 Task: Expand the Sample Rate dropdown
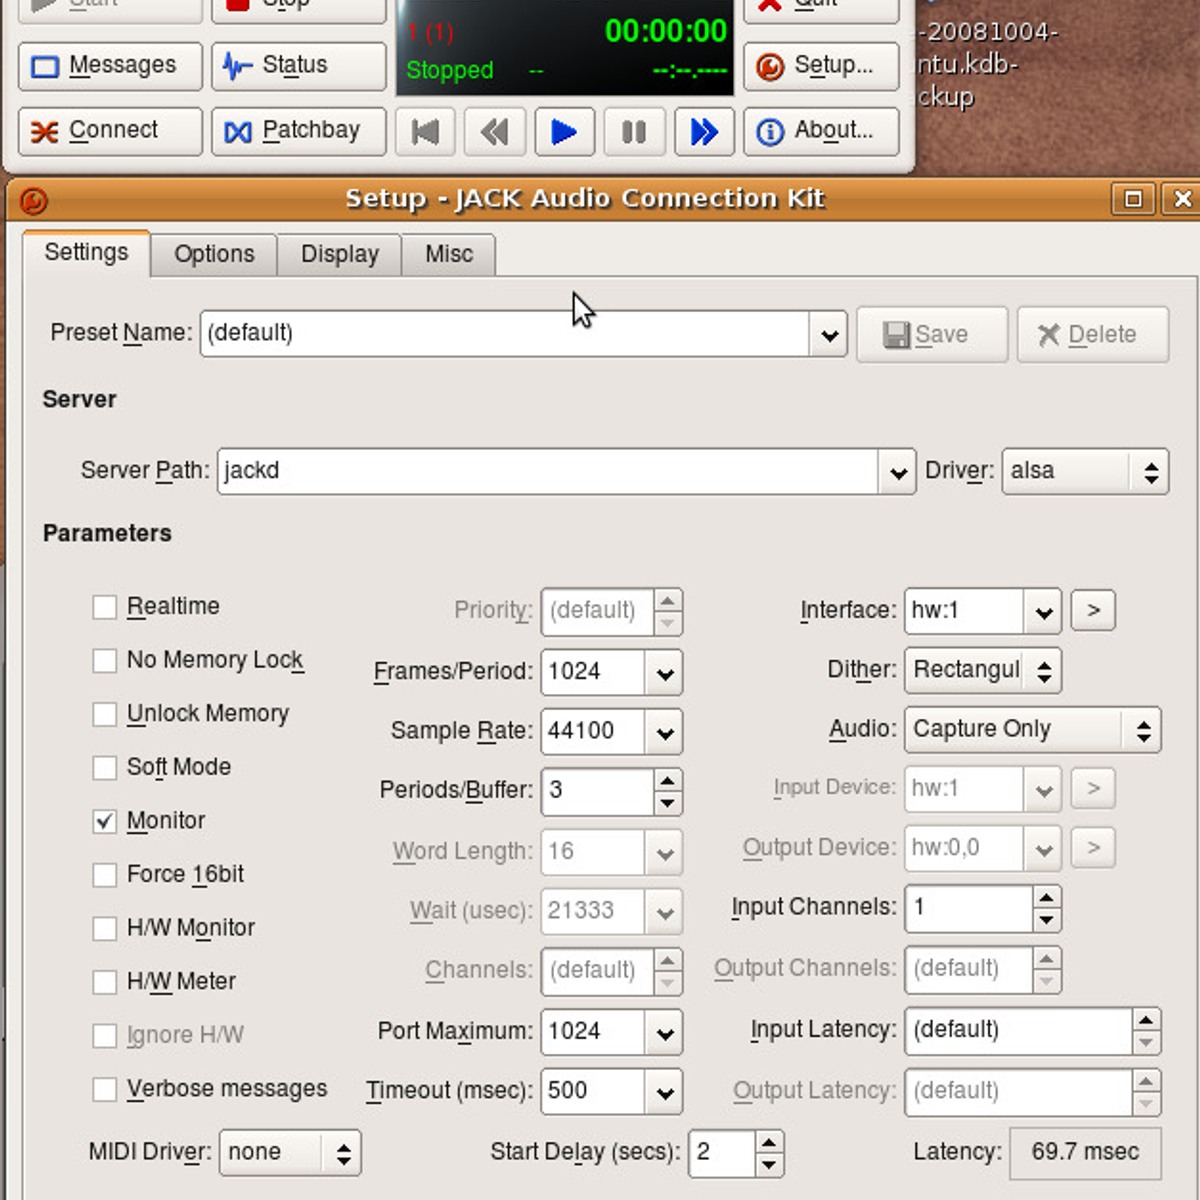pyautogui.click(x=664, y=732)
